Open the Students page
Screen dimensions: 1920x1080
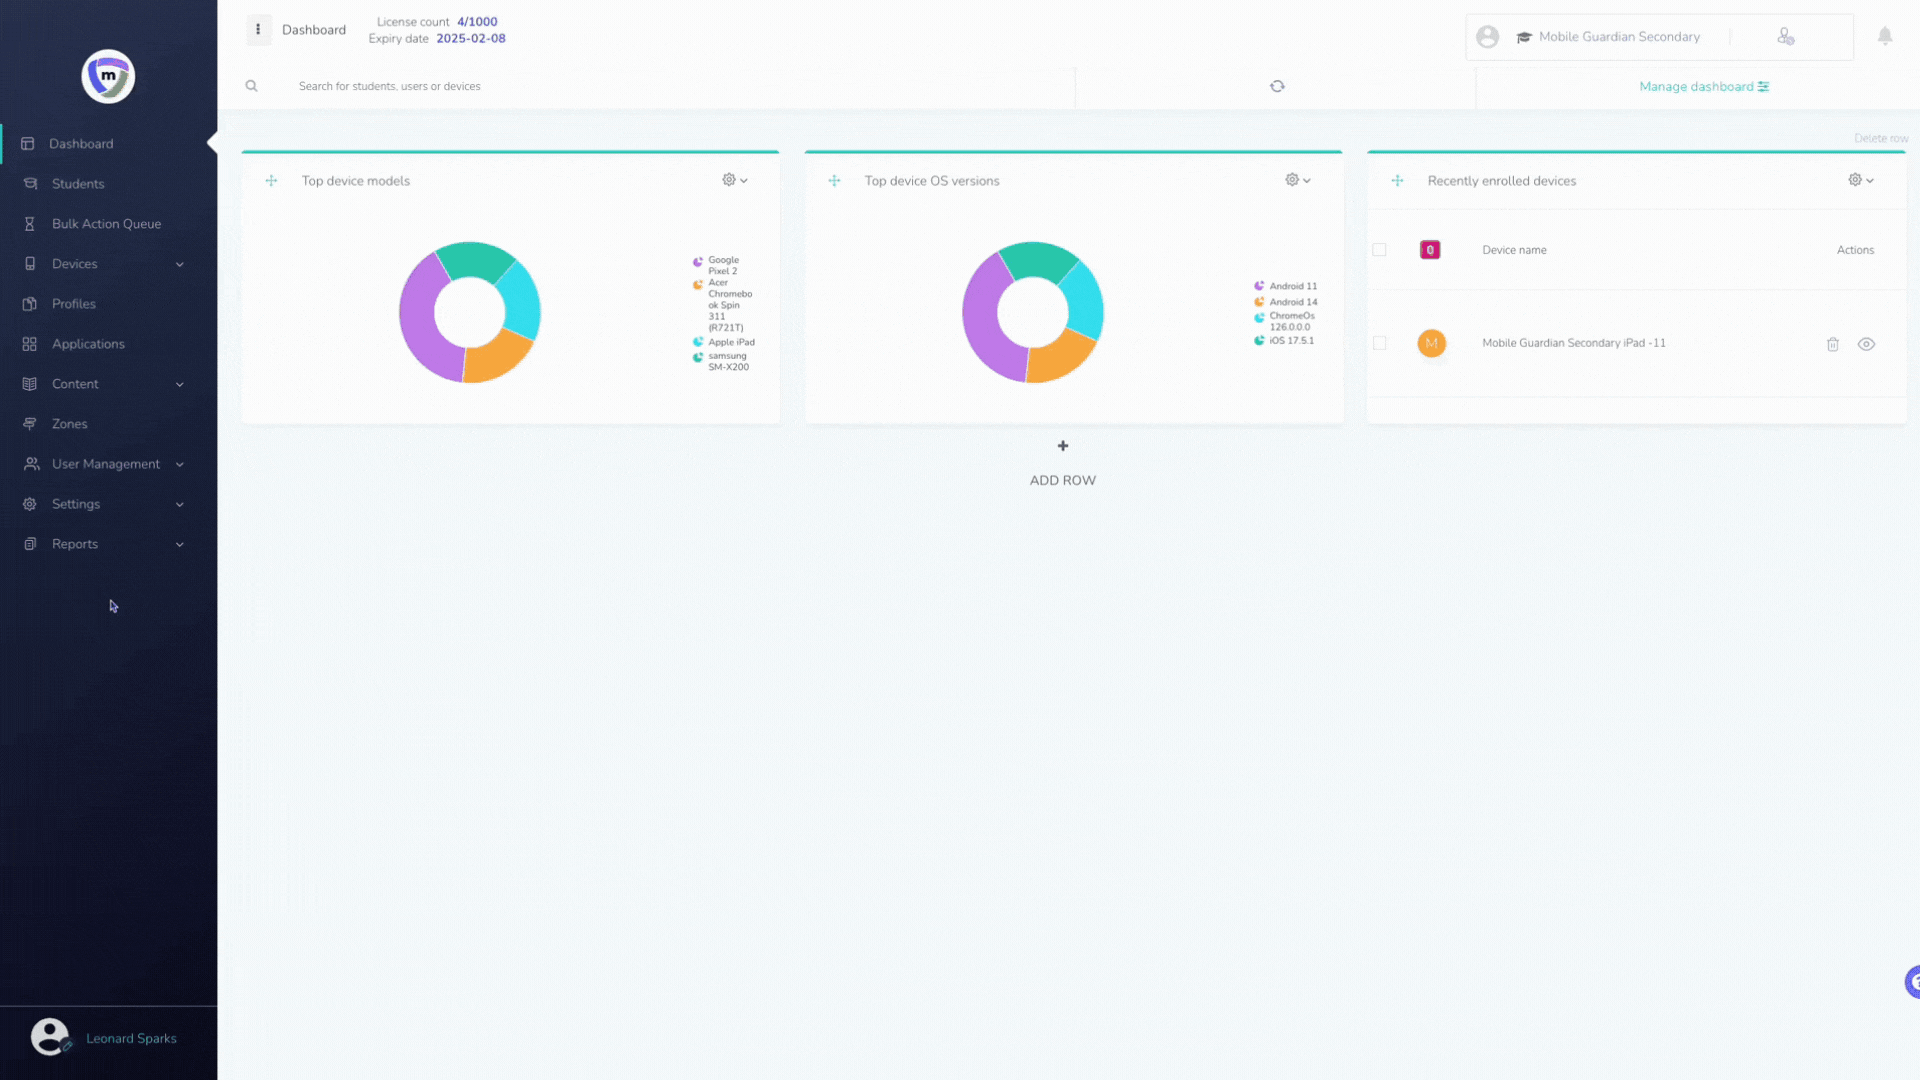point(78,184)
